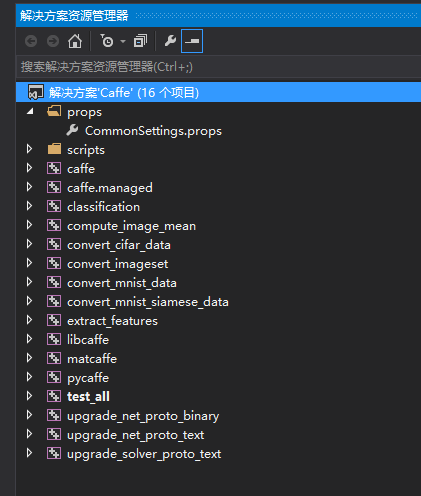
Task: Click the Collapse All icon
Action: click(x=140, y=41)
